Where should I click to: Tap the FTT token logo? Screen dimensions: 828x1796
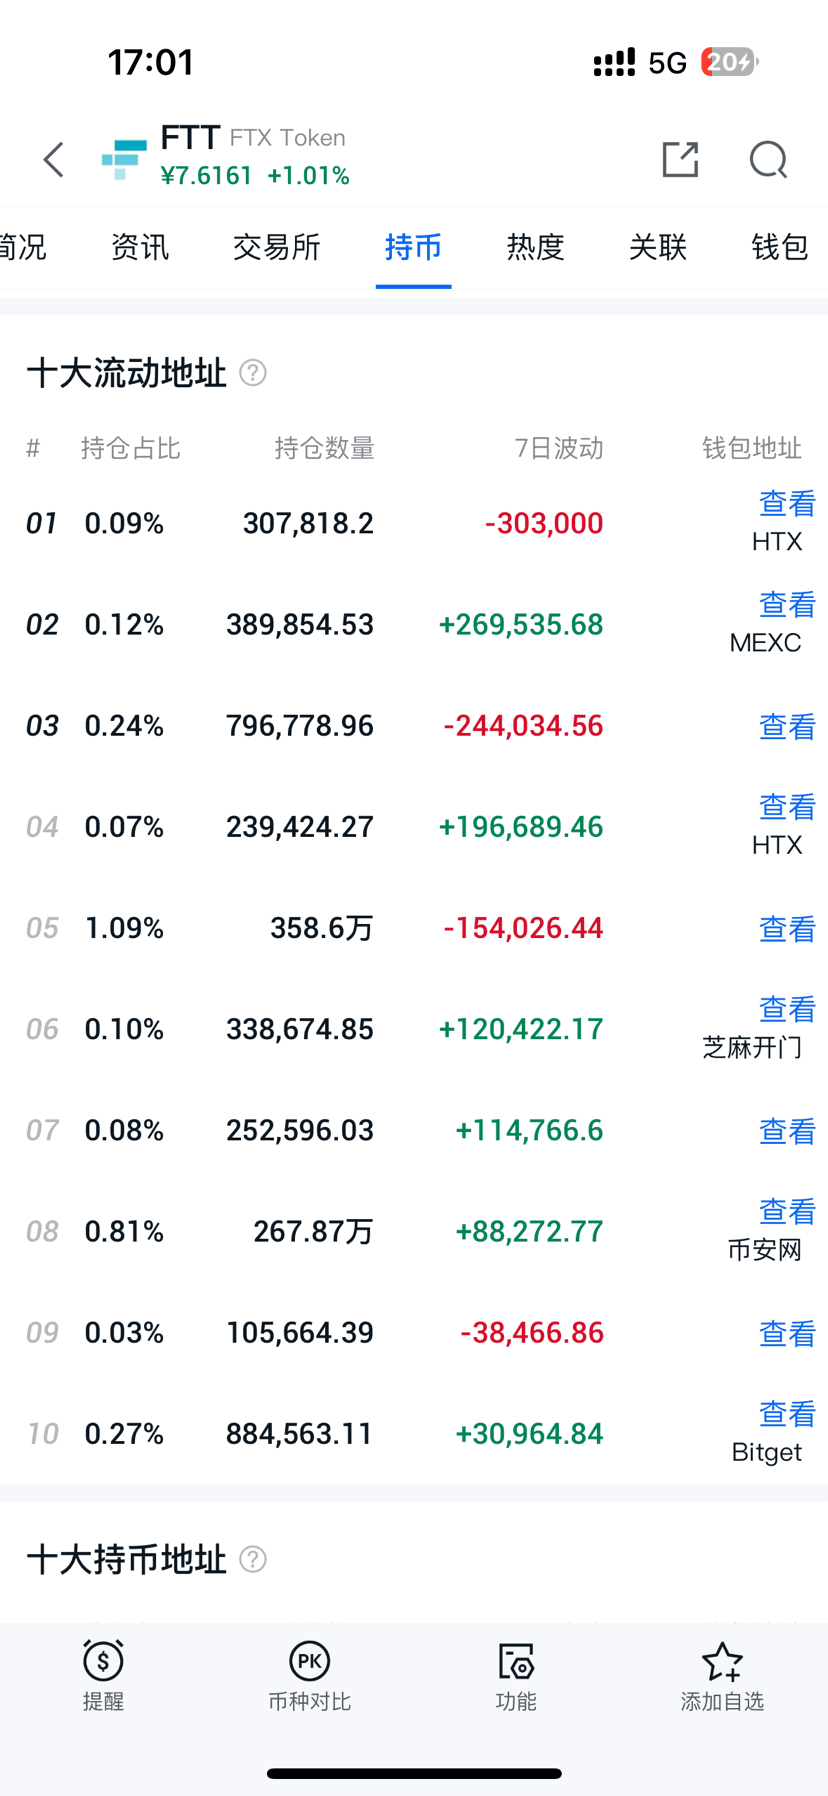tap(124, 160)
